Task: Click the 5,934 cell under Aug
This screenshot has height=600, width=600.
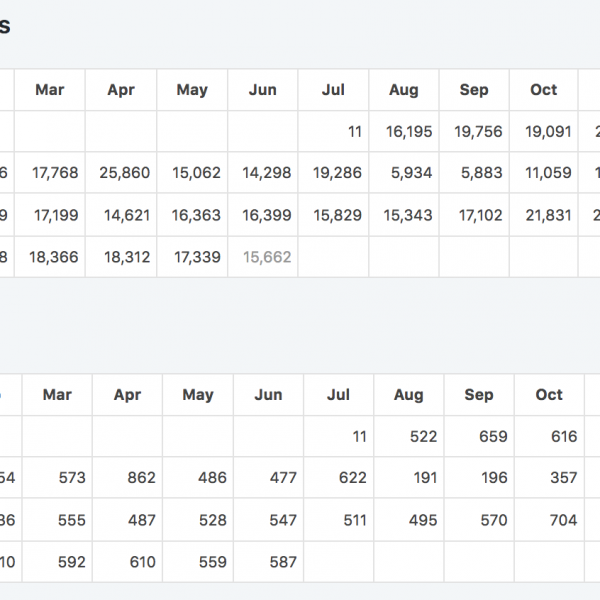Action: [412, 173]
